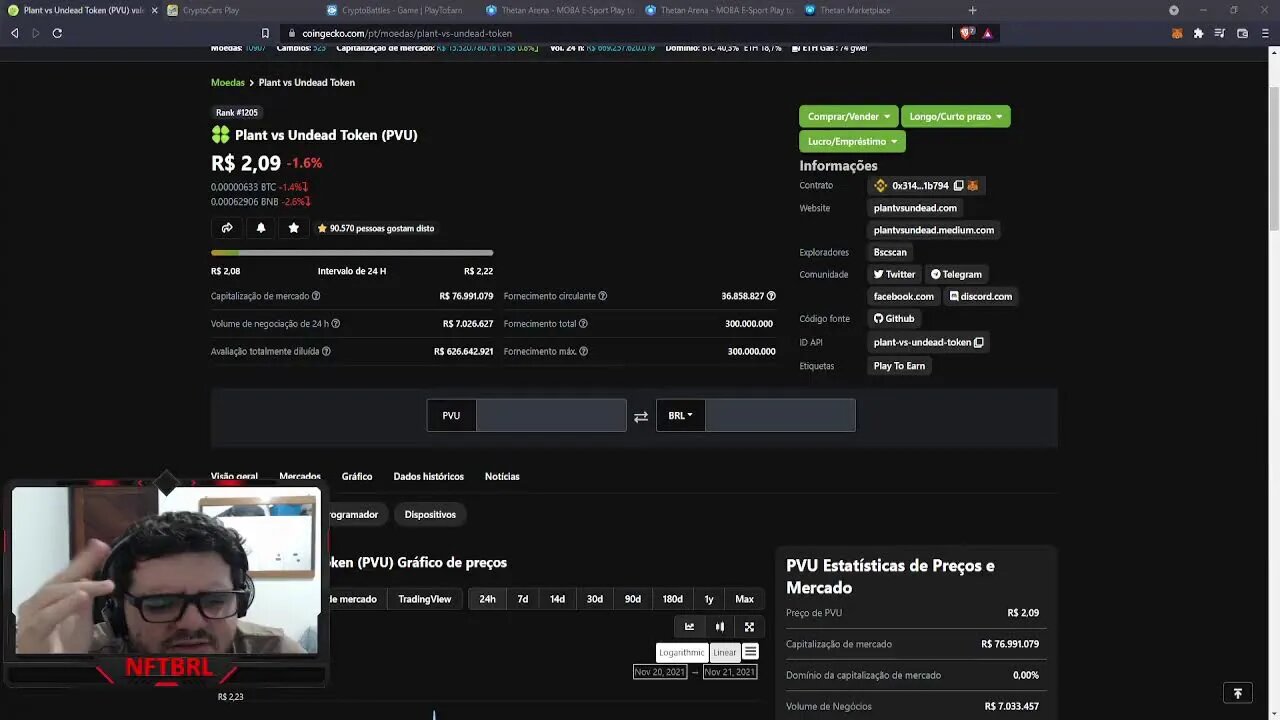Image resolution: width=1280 pixels, height=720 pixels.
Task: Add PVU to favorites with the star button
Action: 293,228
